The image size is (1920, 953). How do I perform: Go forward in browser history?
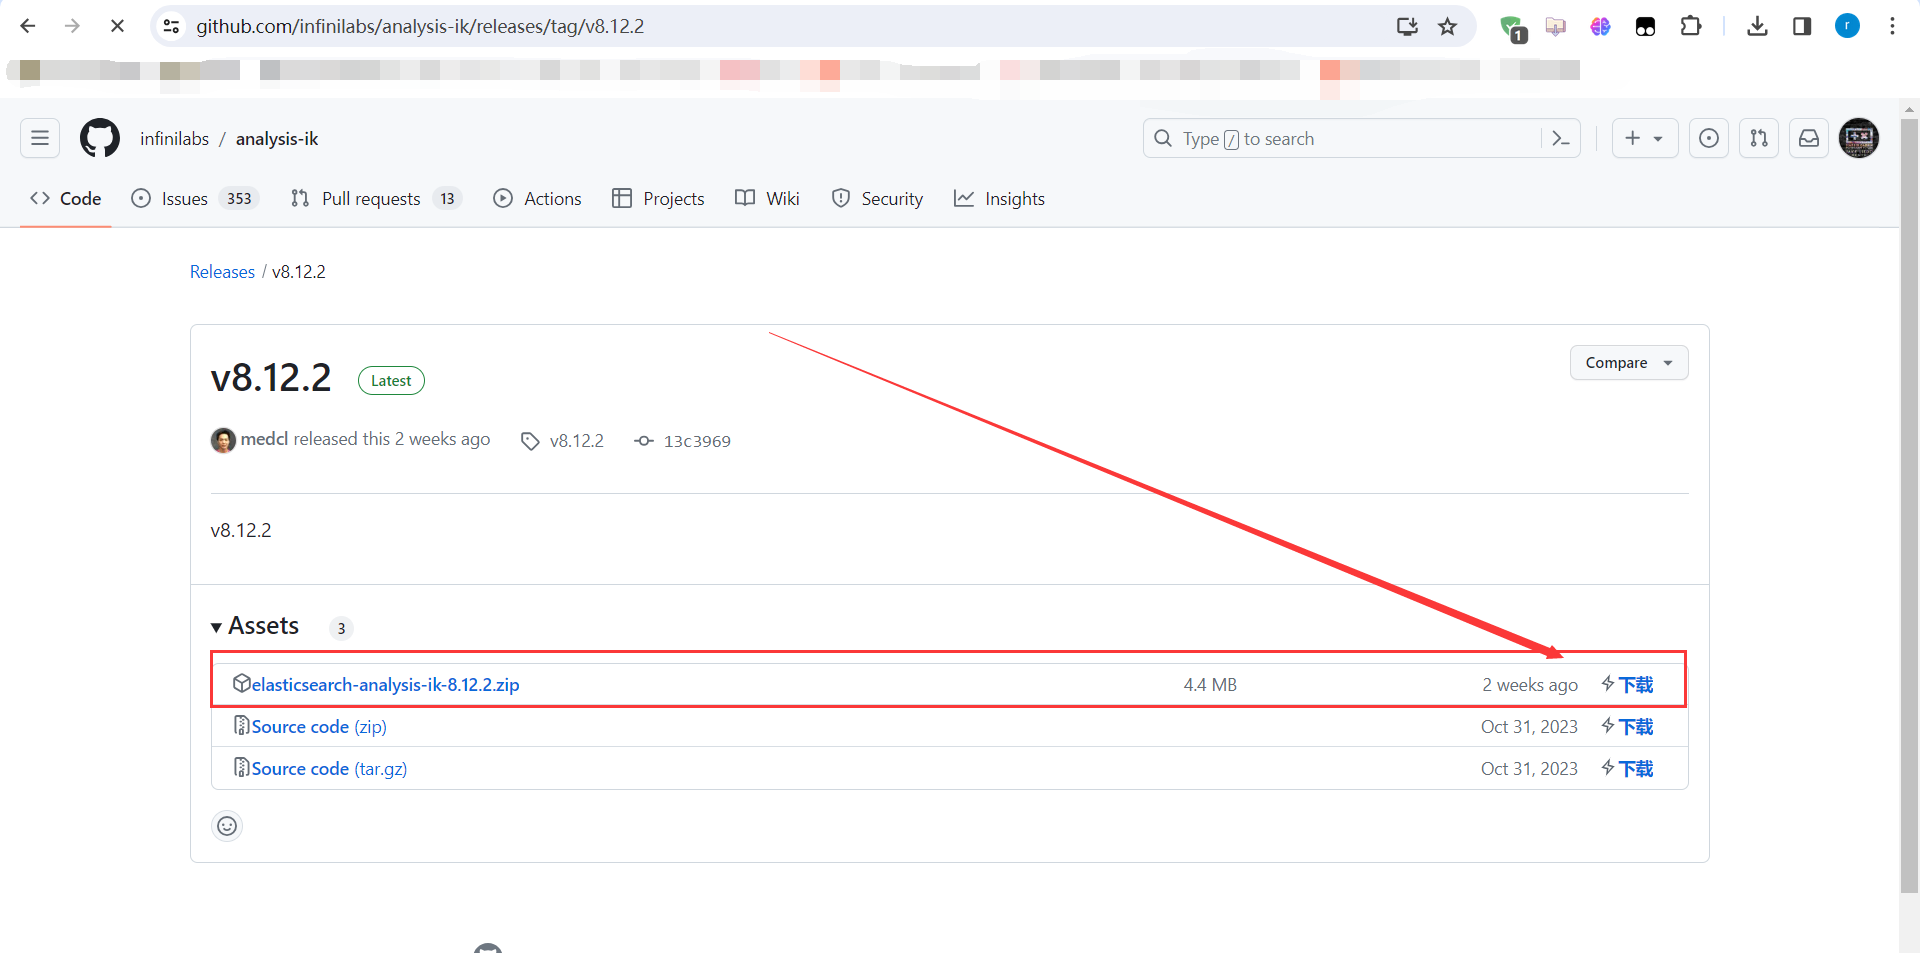click(72, 26)
